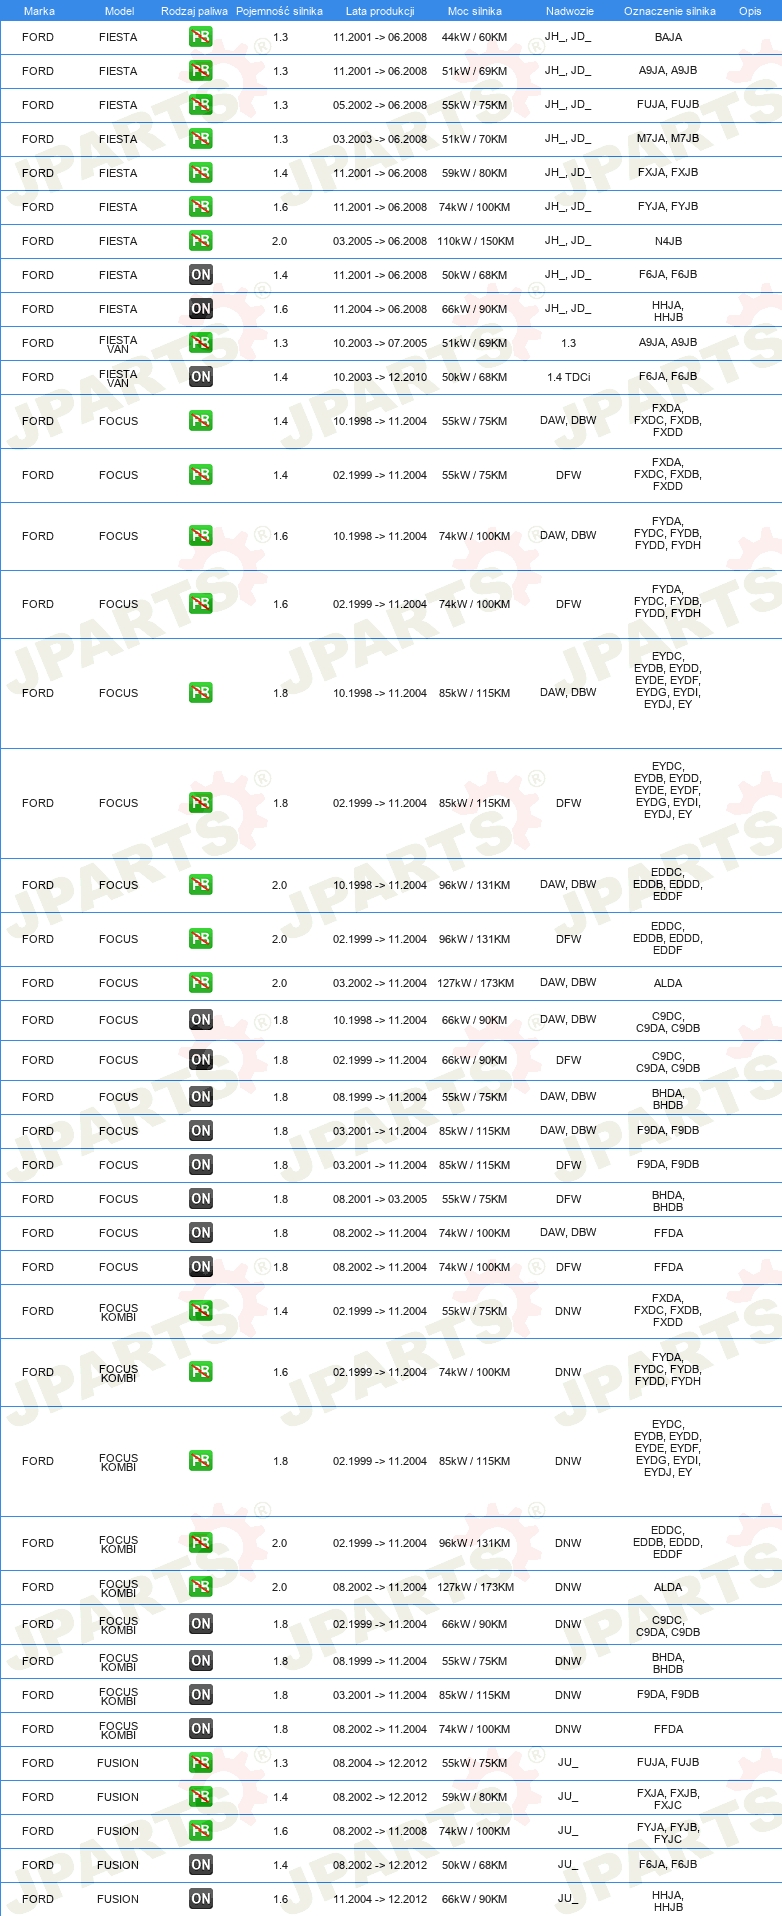Viewport: 782px width, 1916px height.
Task: Click petrol icon in Focus Kombi 2.0 ALDA row
Action: [201, 1587]
